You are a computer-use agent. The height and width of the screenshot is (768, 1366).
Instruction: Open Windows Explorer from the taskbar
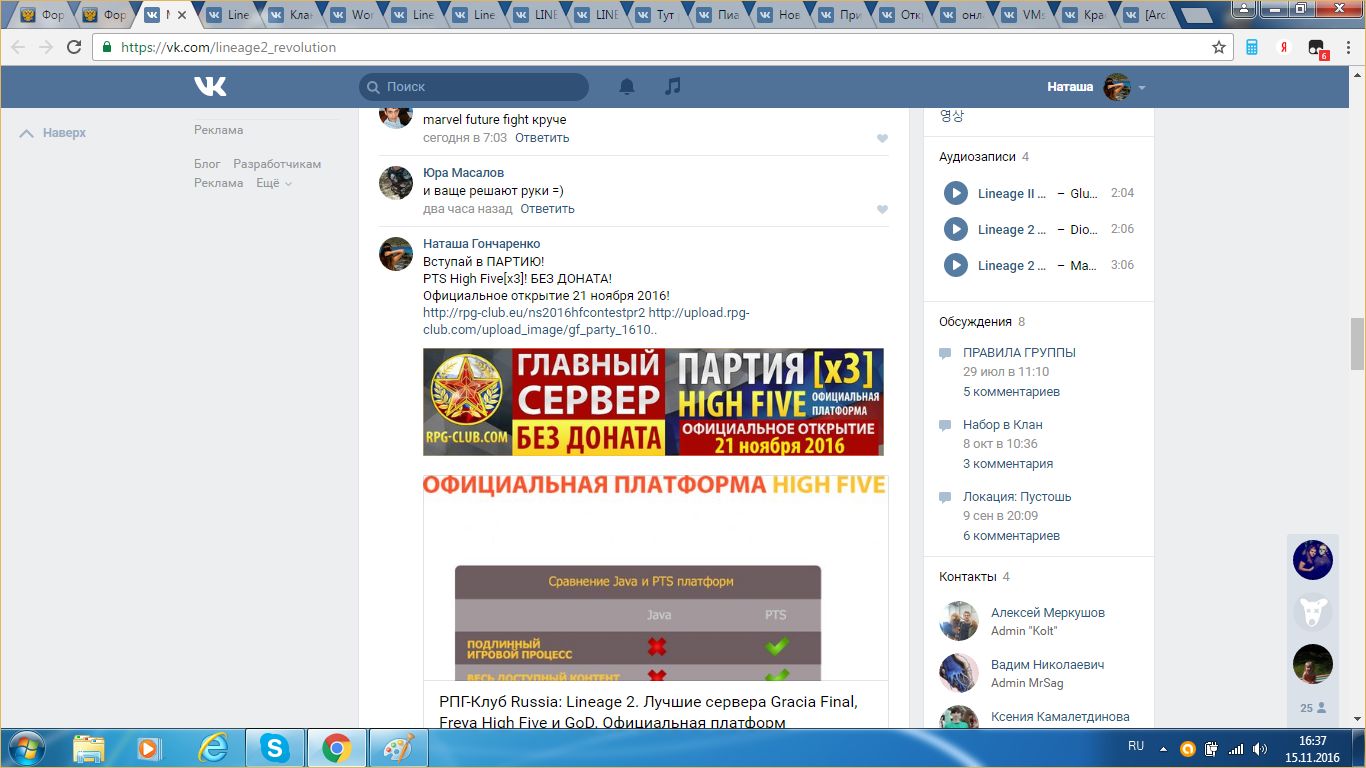(89, 748)
